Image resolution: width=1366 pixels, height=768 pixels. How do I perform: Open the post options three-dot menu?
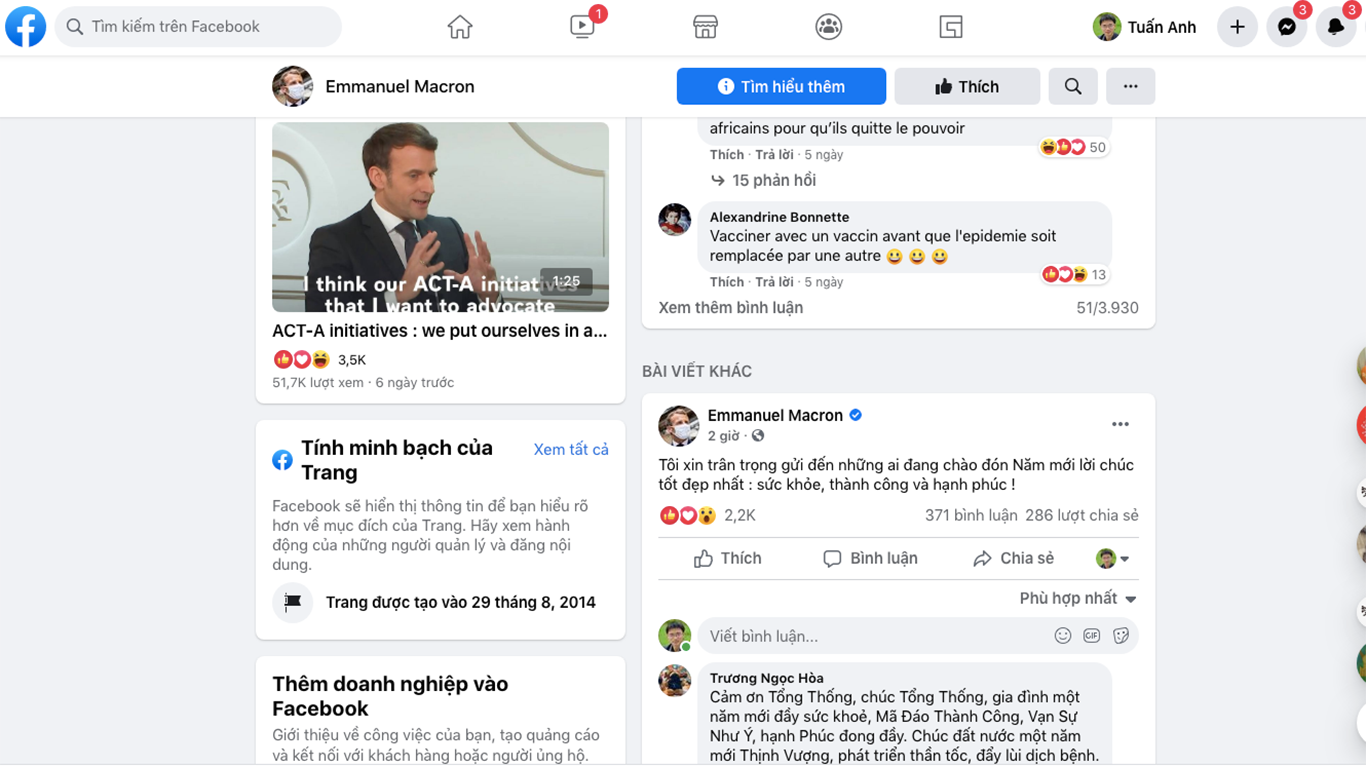(1120, 424)
